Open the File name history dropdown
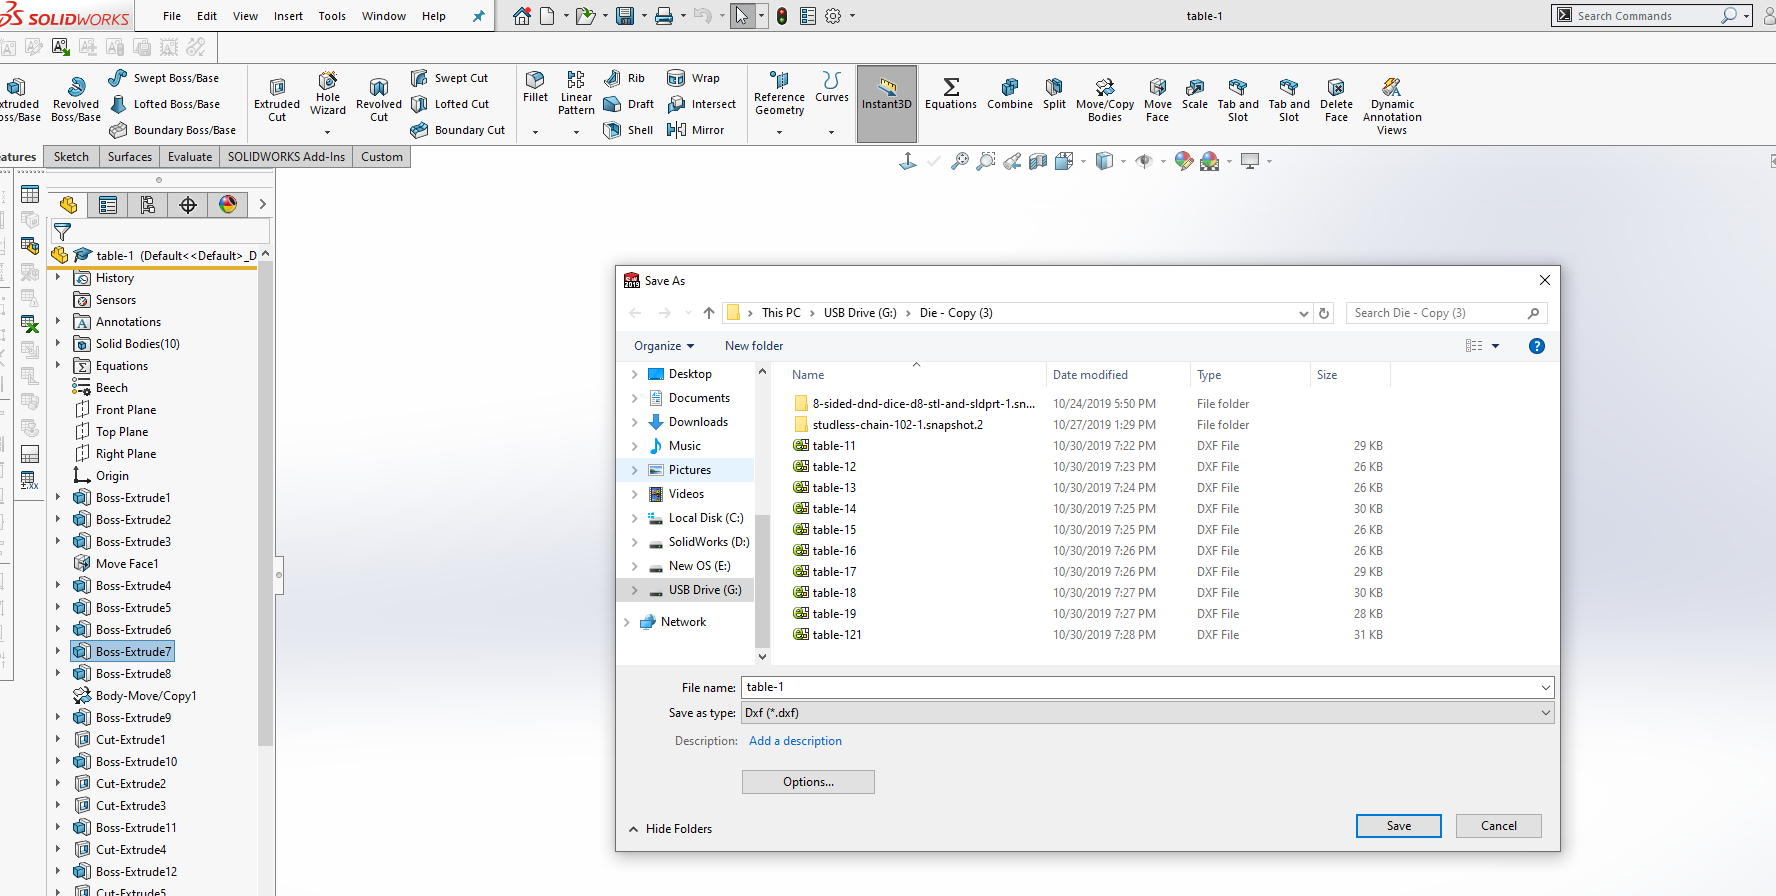Screen dimensions: 1776x896 point(1545,687)
